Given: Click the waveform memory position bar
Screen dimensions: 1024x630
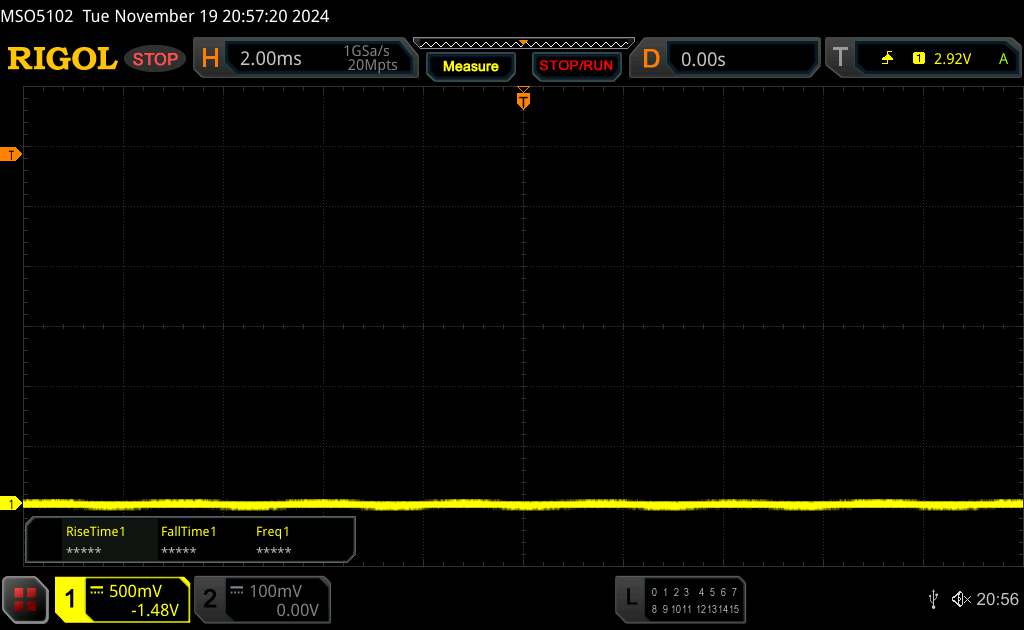Looking at the screenshot, I should point(523,43).
